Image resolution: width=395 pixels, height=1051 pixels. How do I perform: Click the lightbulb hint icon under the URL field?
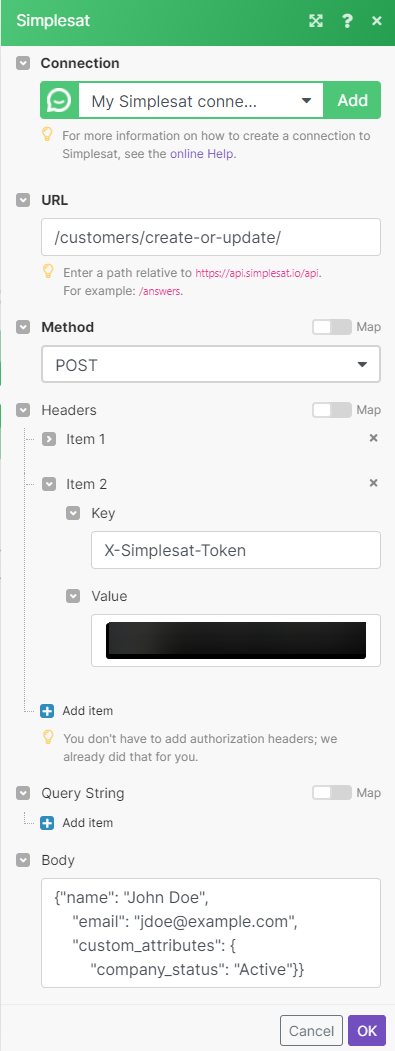coord(48,271)
